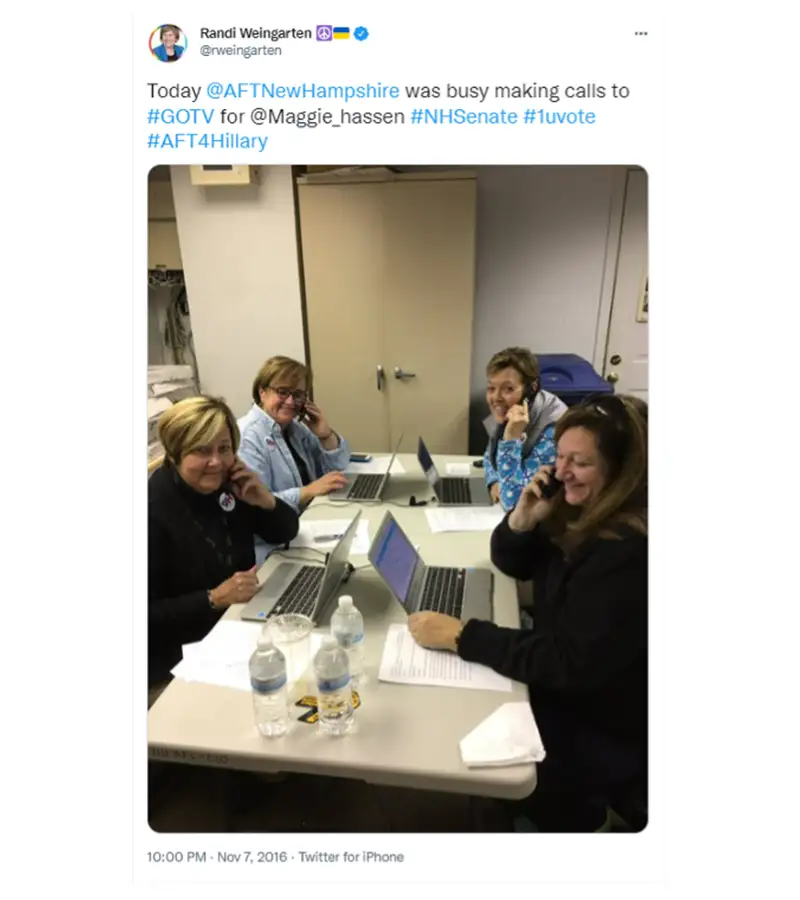The width and height of the screenshot is (800, 900).
Task: Open the #NHSenate hashtag
Action: 464,117
